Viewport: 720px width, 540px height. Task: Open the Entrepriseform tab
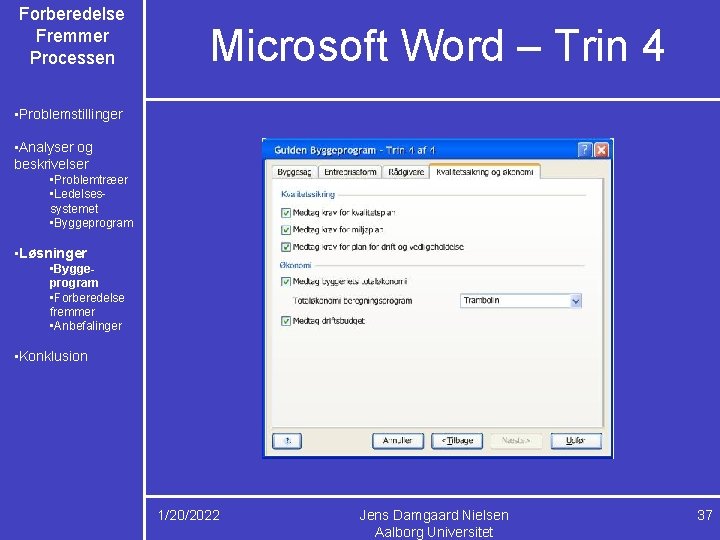tap(350, 172)
